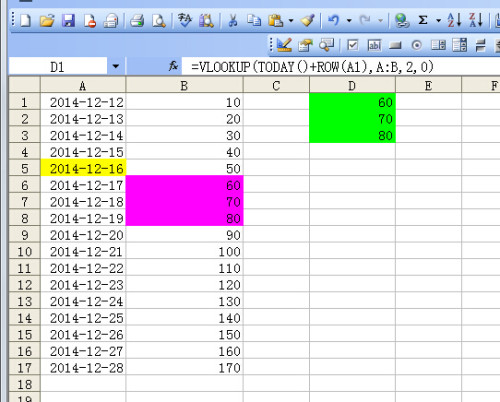Screen dimensions: 500x402
Task: Select the row 5 header
Action: [x=24, y=168]
